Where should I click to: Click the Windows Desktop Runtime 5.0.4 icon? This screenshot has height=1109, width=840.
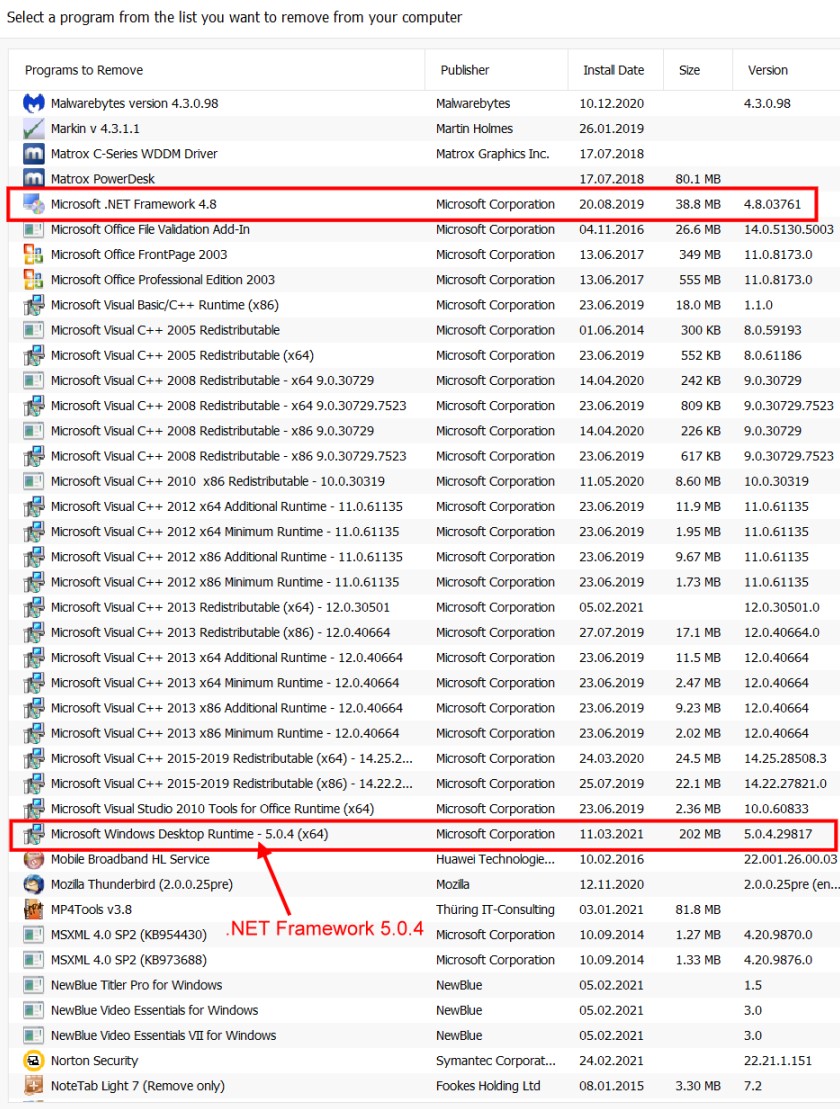point(33,834)
